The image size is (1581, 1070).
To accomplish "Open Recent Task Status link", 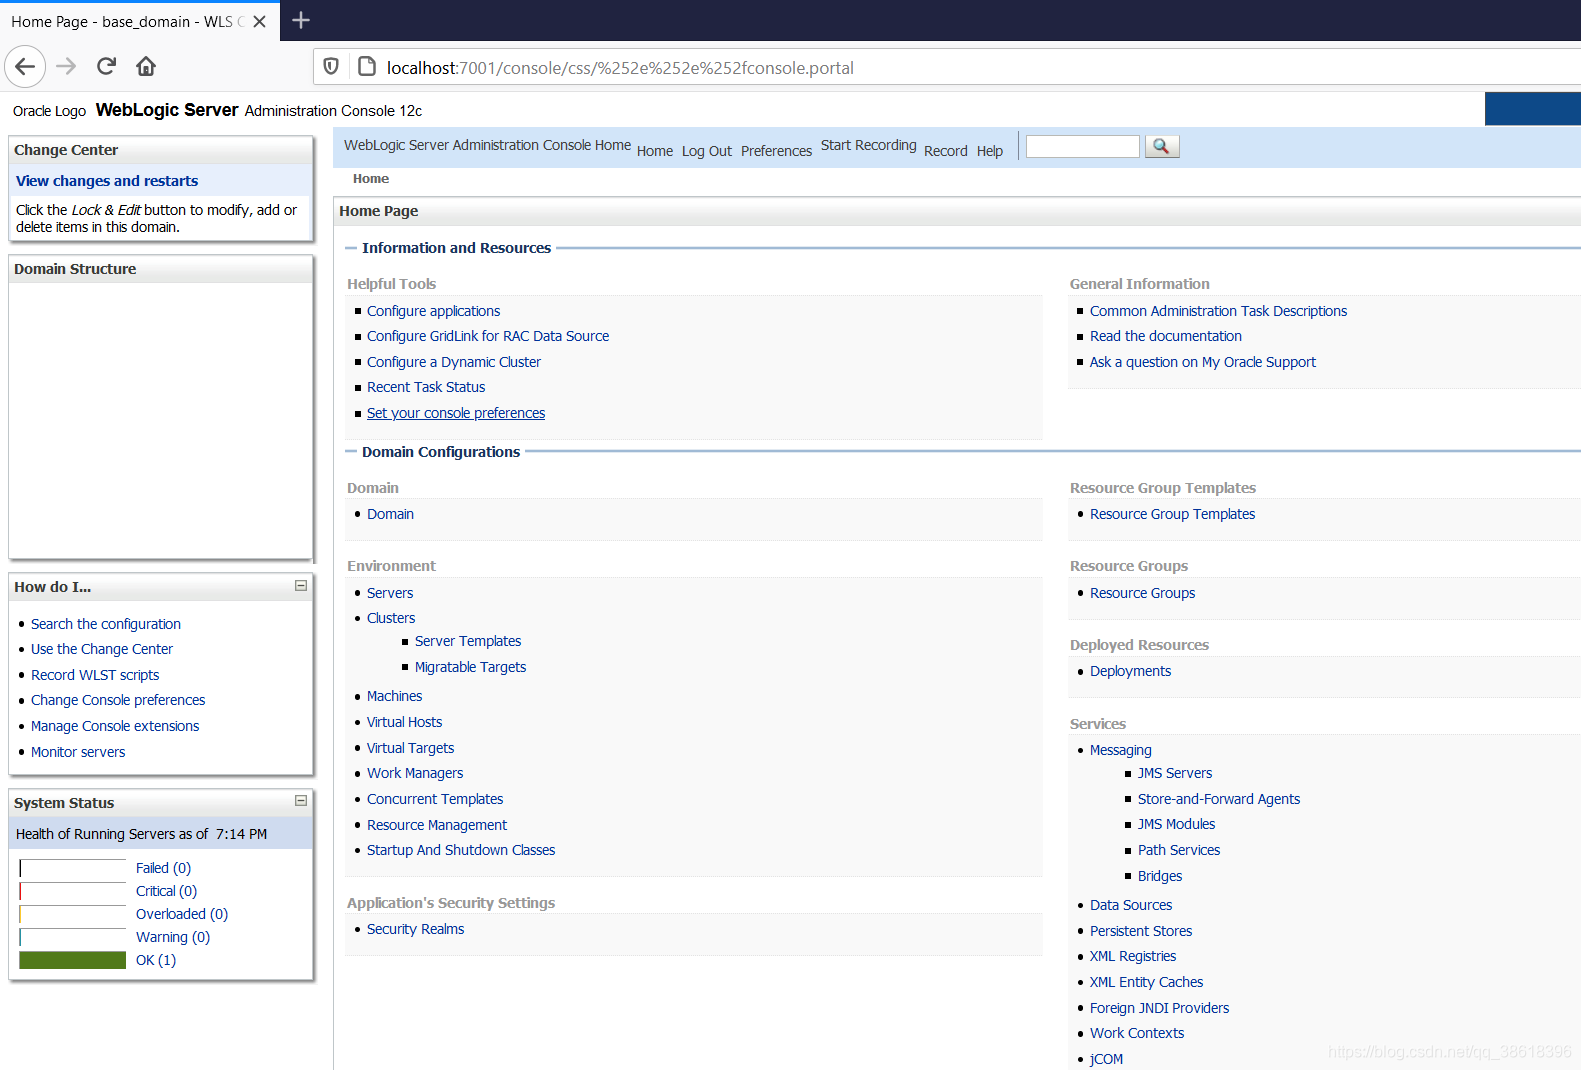I will coord(426,387).
